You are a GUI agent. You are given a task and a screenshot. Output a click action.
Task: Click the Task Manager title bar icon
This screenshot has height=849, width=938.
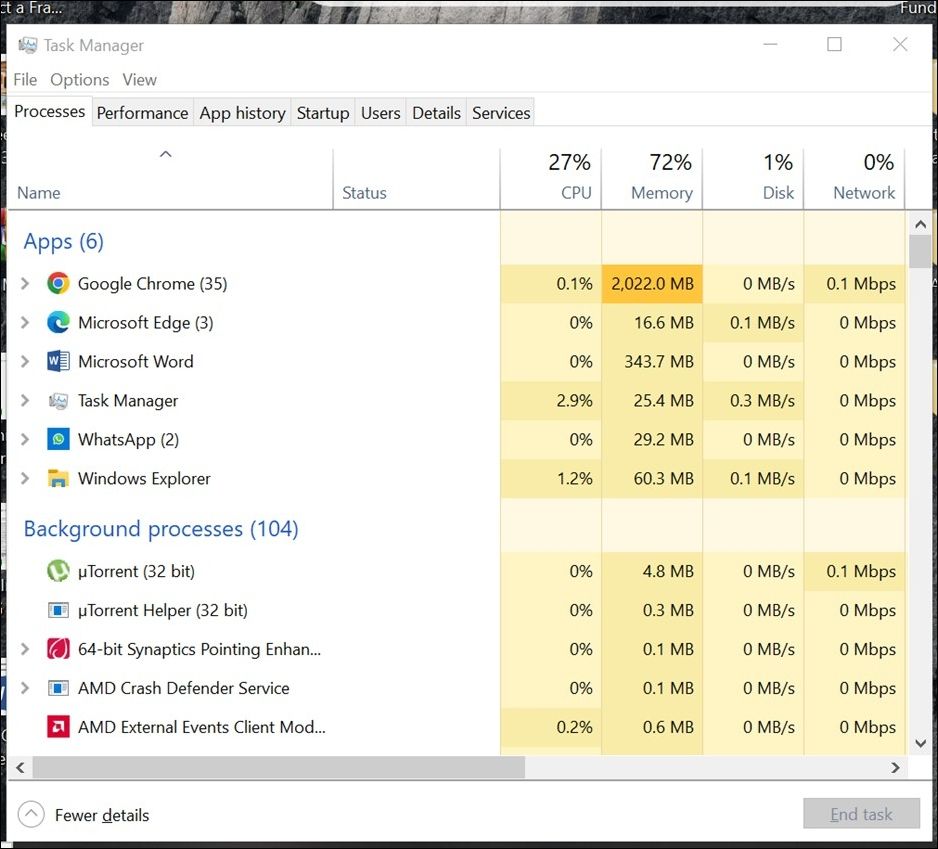click(x=28, y=45)
